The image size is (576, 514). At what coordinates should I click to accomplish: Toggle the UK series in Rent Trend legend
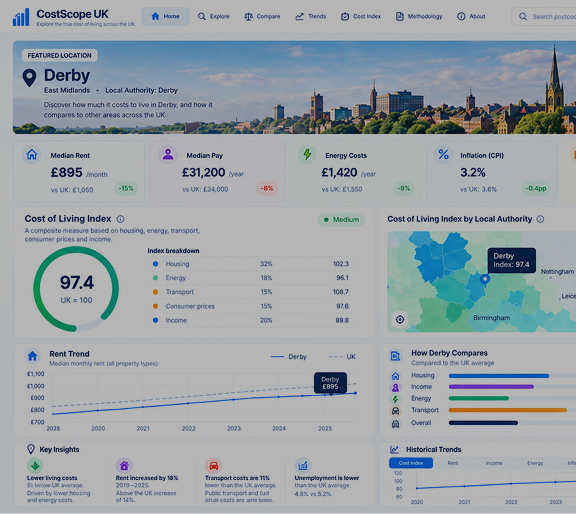coord(342,356)
